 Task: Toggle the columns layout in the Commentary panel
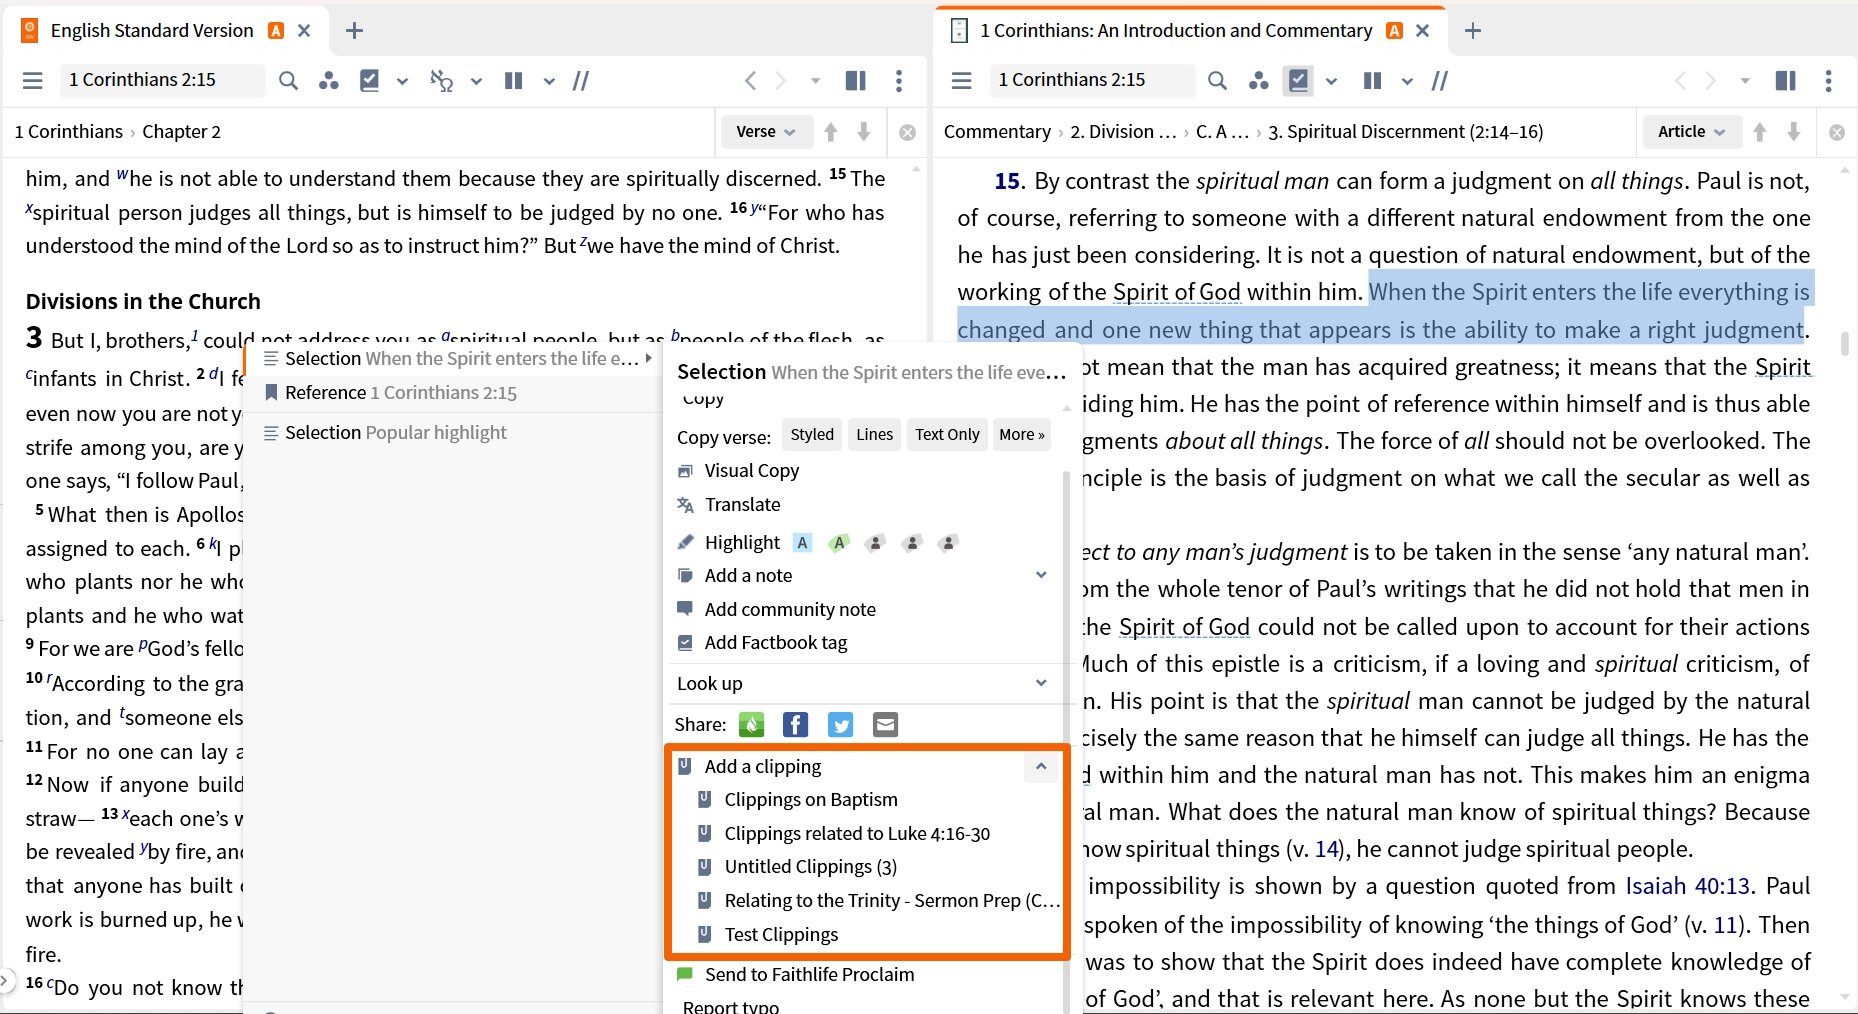pos(1373,81)
